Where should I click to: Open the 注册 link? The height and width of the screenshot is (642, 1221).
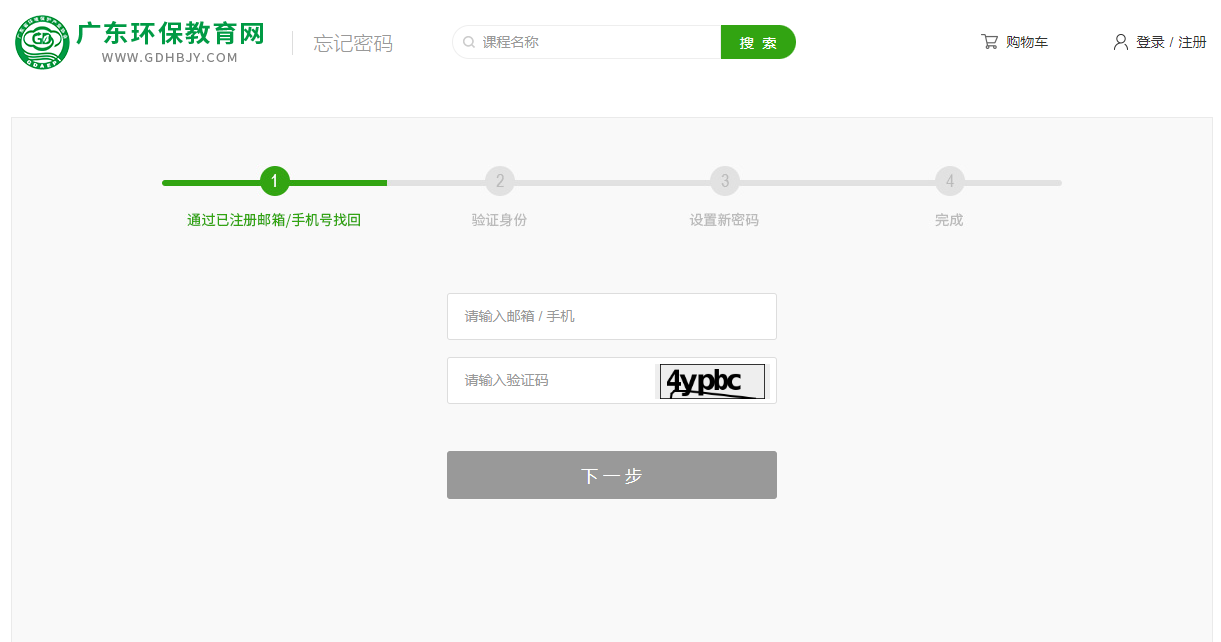pyautogui.click(x=1192, y=42)
